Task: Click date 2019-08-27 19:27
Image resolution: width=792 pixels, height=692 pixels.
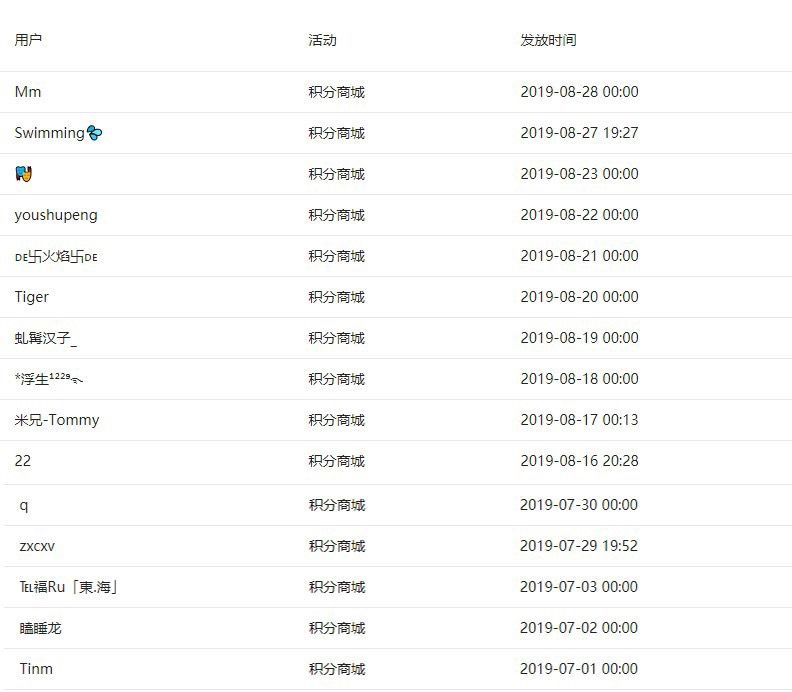Action: tap(579, 133)
